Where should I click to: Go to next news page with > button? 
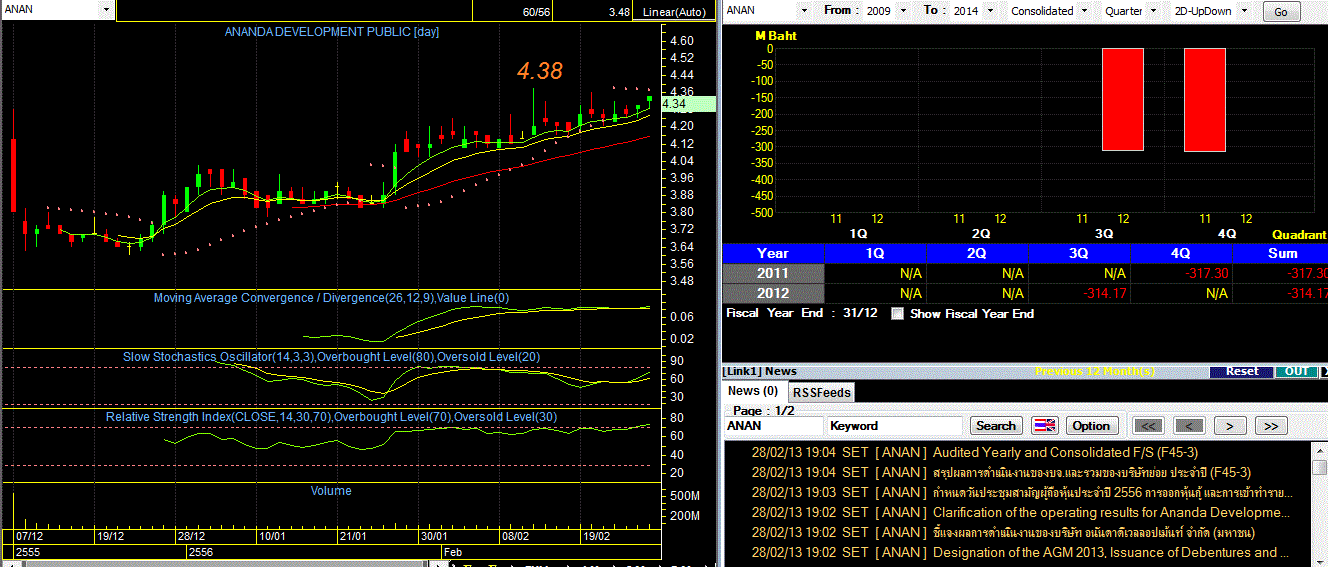(x=1230, y=425)
